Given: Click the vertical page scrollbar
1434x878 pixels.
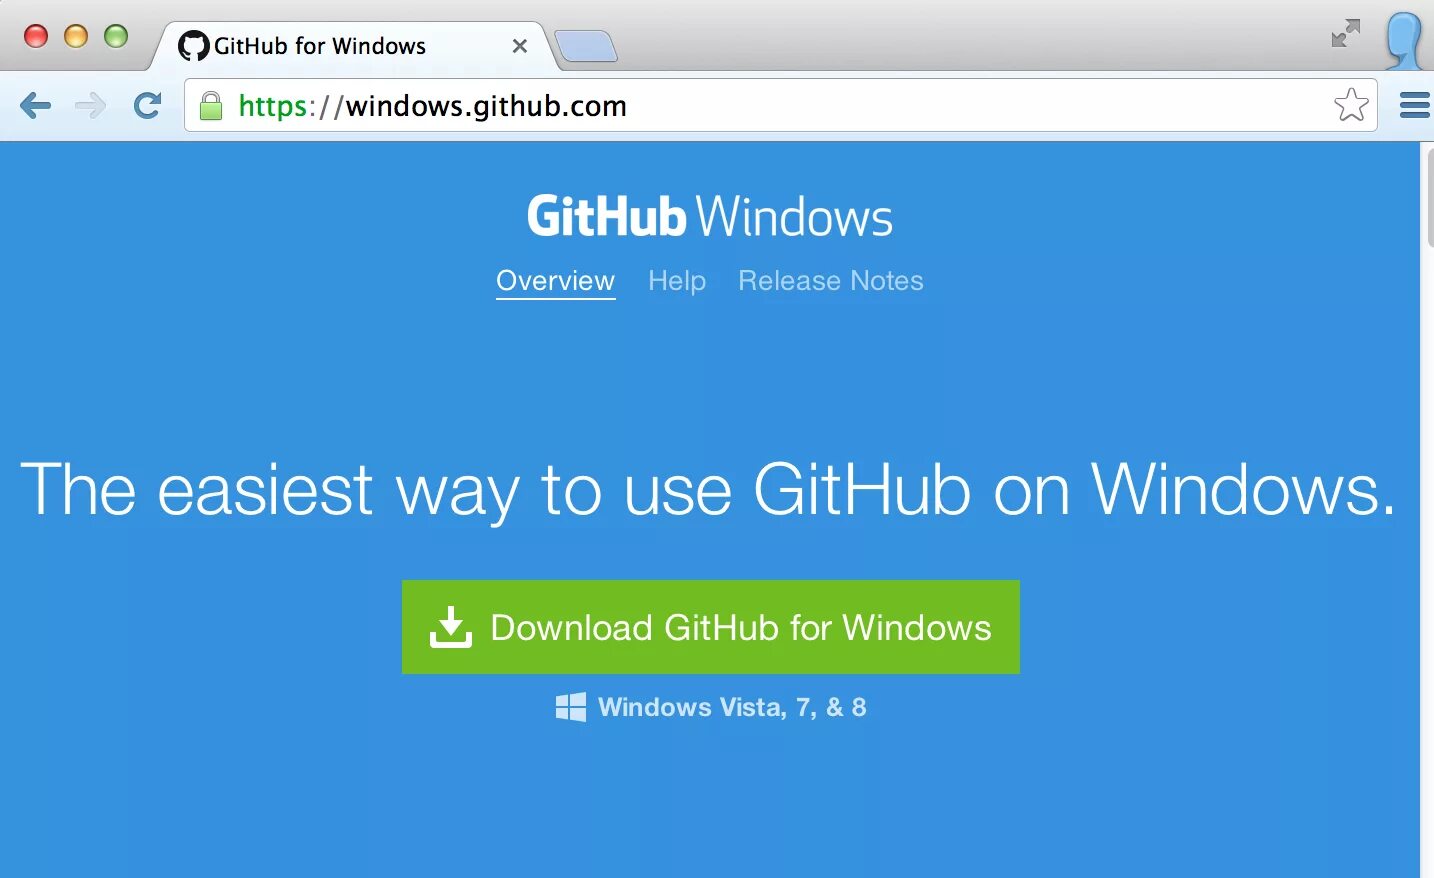Looking at the screenshot, I should click(1427, 510).
